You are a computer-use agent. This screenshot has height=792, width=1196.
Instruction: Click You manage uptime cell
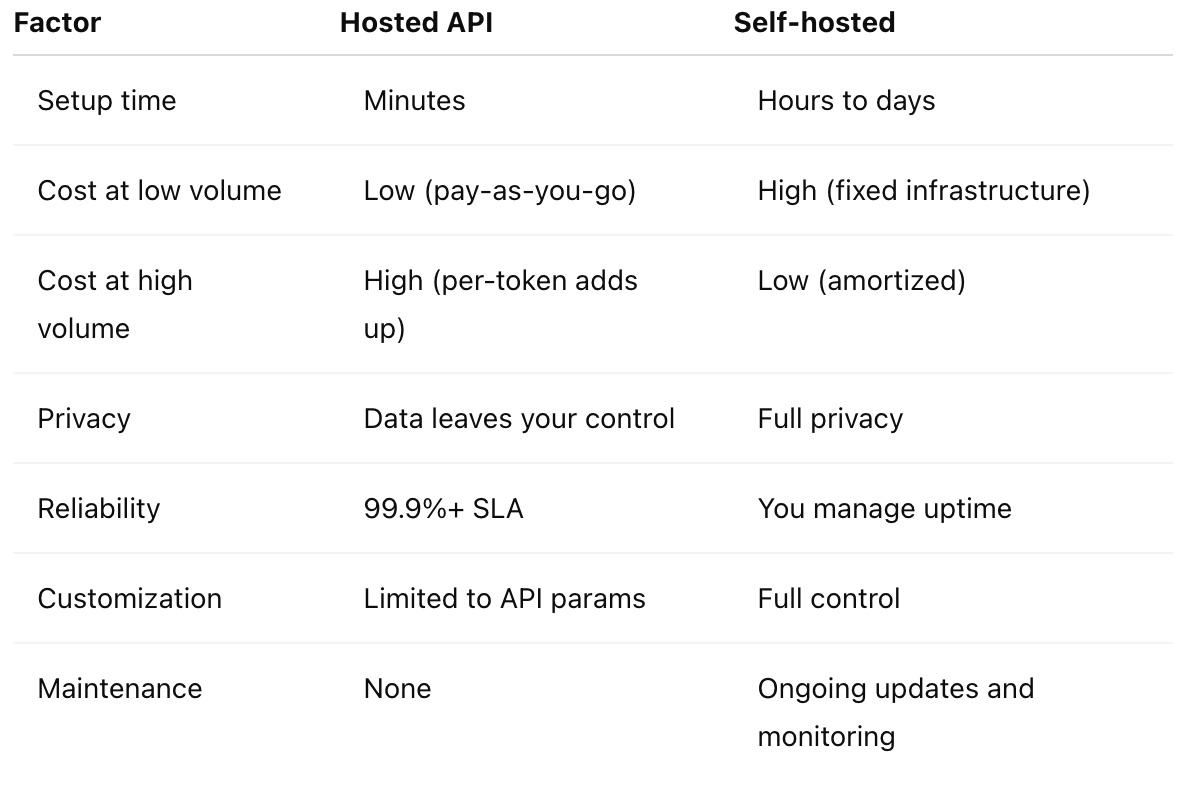(884, 509)
